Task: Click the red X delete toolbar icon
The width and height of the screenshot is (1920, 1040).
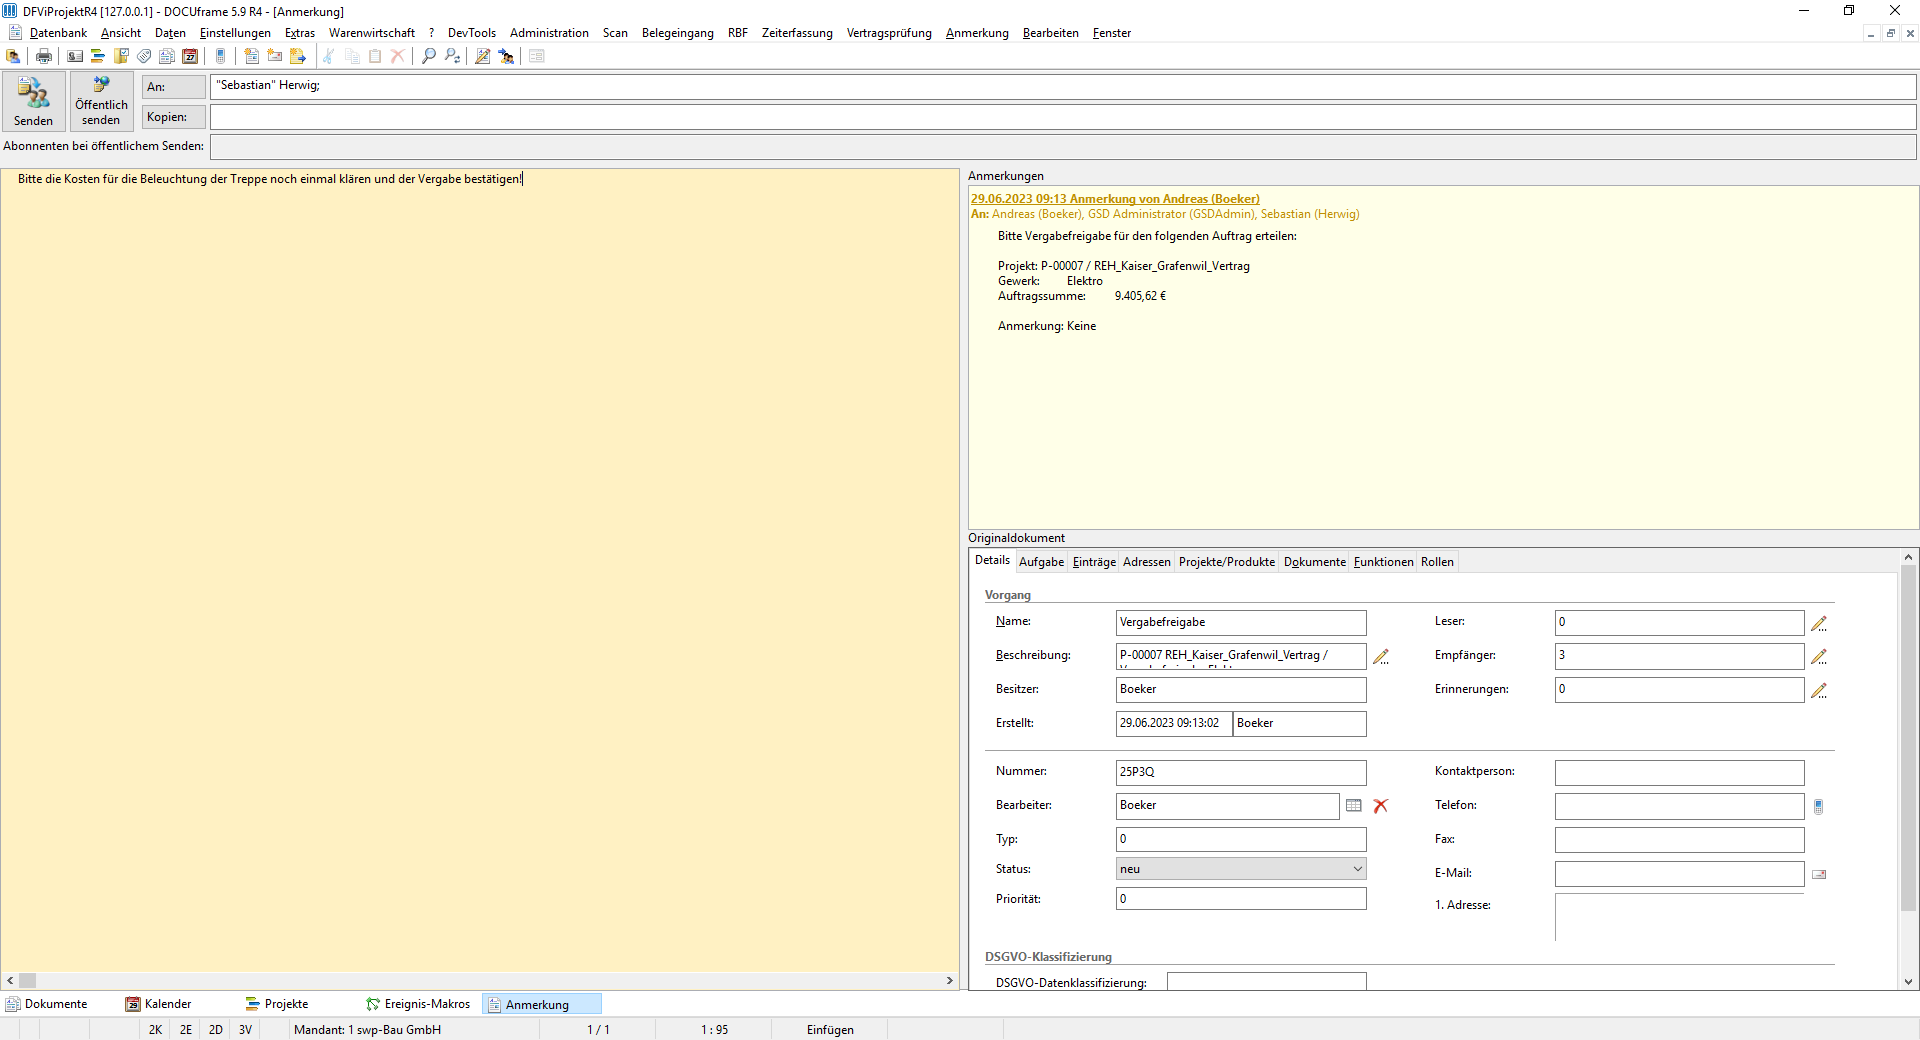Action: click(398, 56)
